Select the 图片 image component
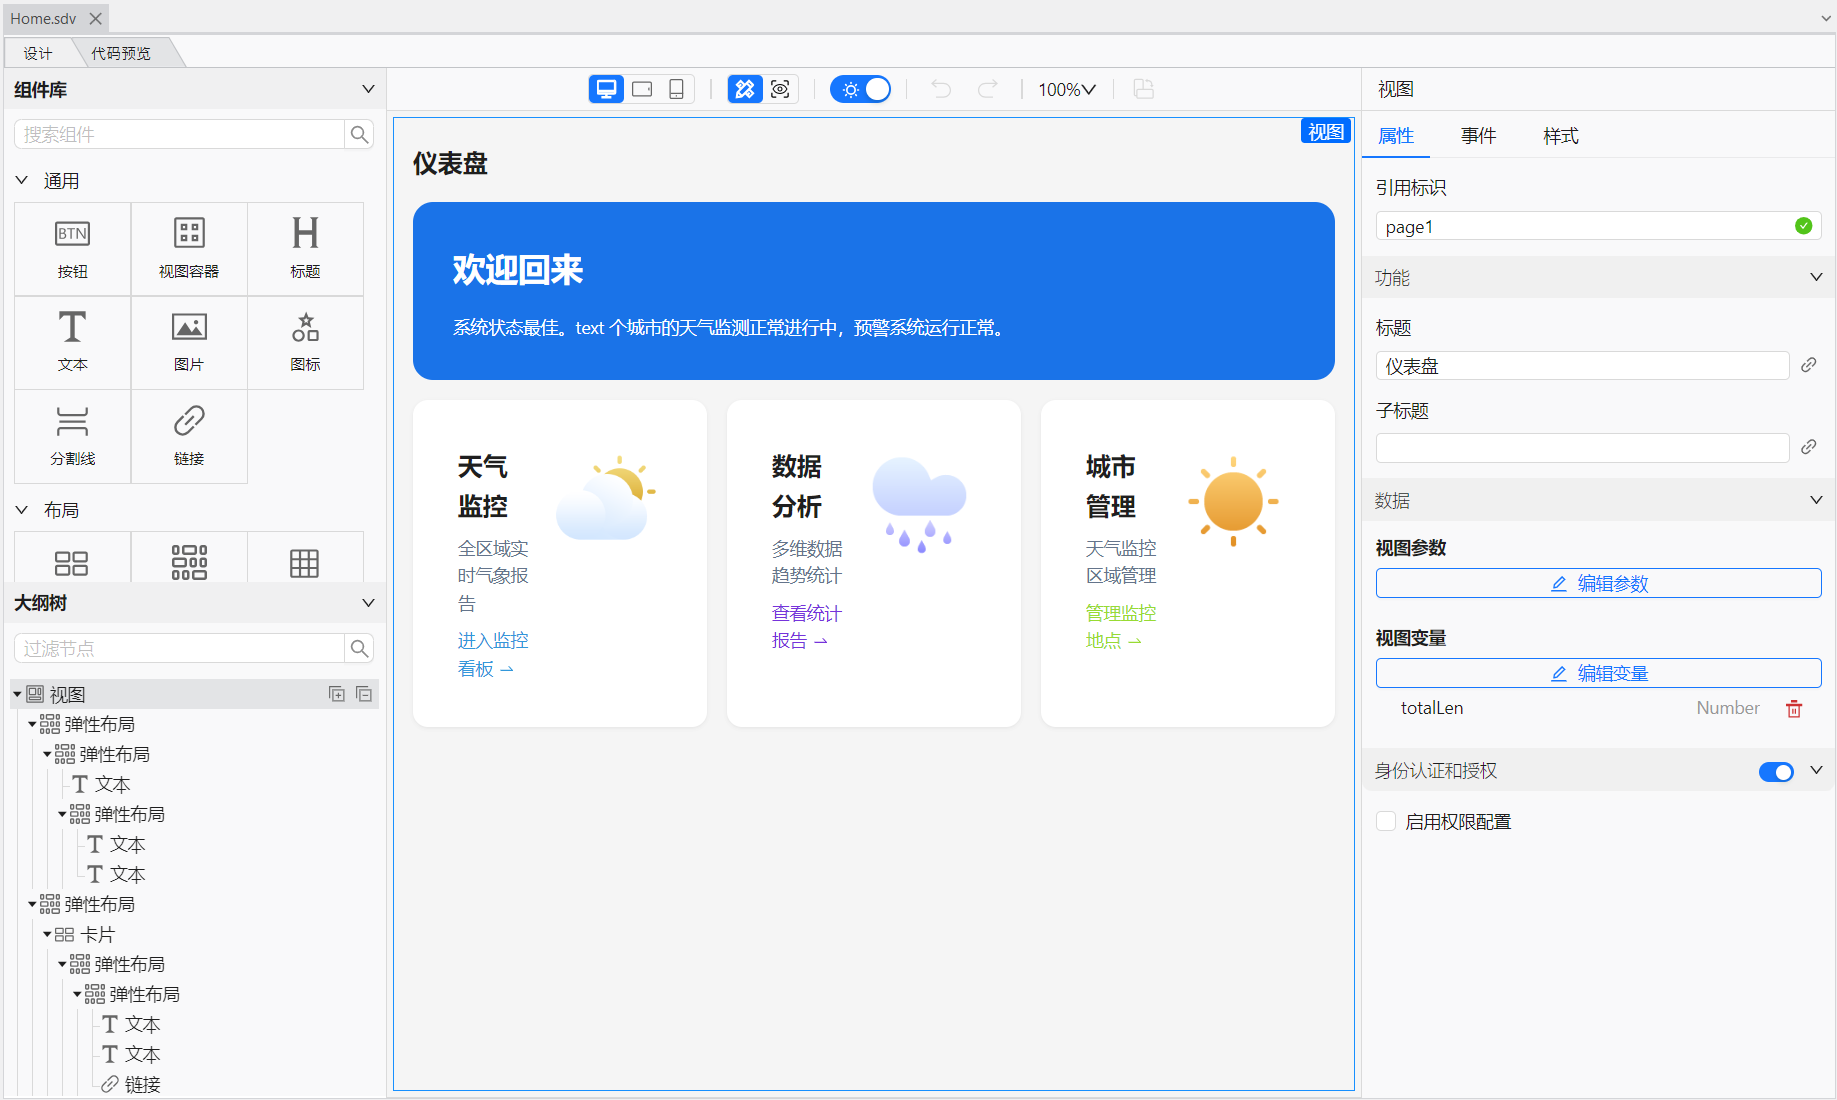 (x=189, y=342)
